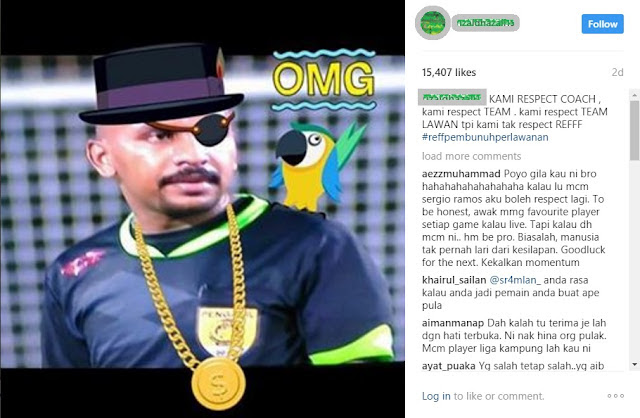
Task: Click the profile avatar picture
Action: click(x=433, y=23)
